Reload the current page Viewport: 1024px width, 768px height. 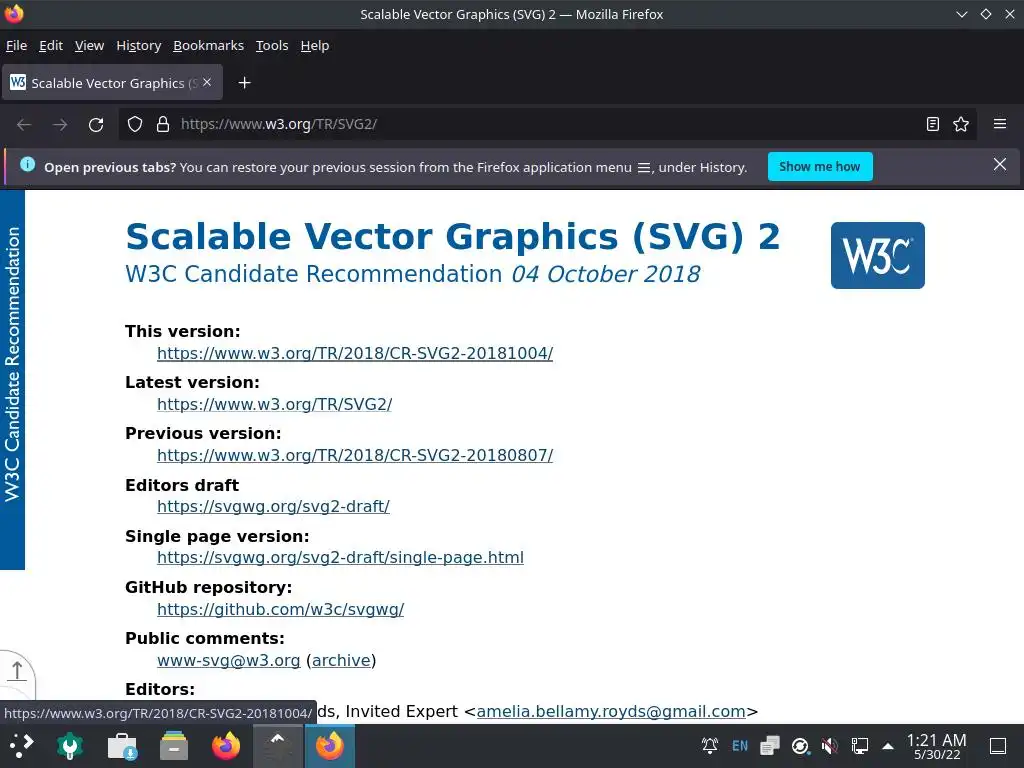coord(96,124)
